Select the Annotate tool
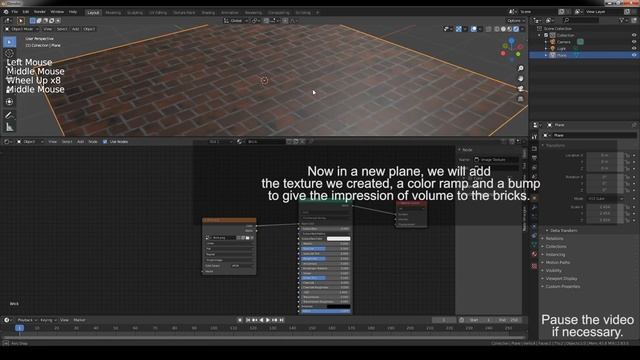 pyautogui.click(x=9, y=116)
